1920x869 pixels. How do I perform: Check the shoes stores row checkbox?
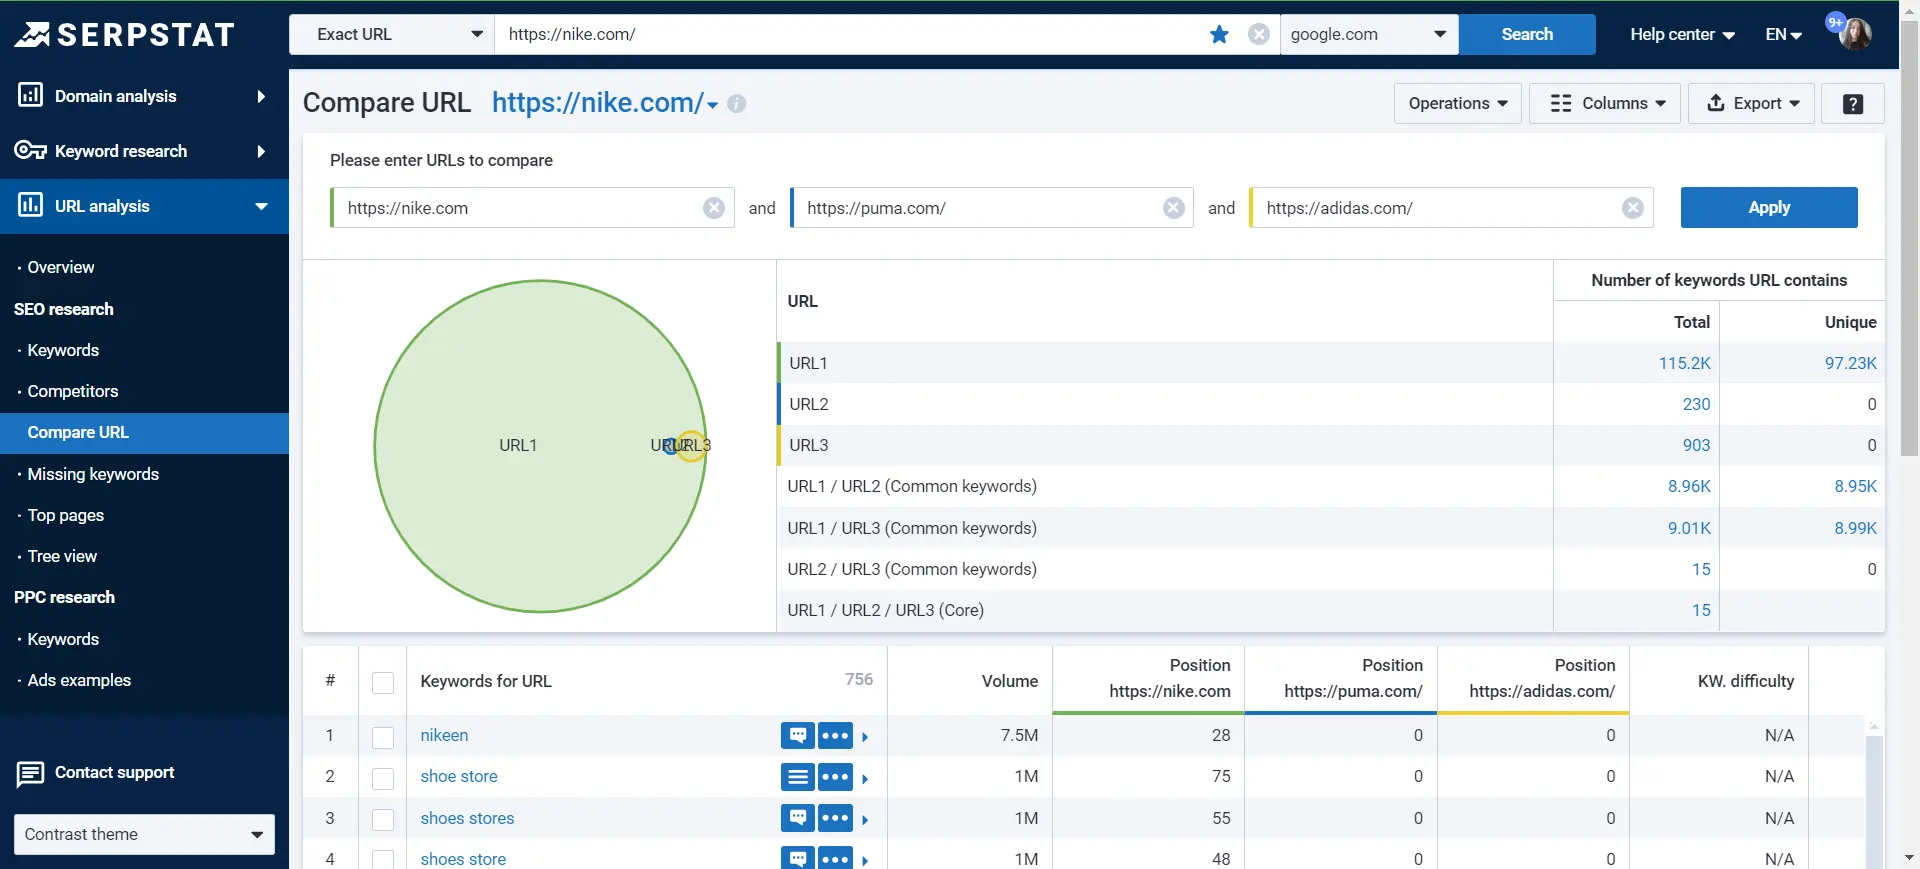383,819
